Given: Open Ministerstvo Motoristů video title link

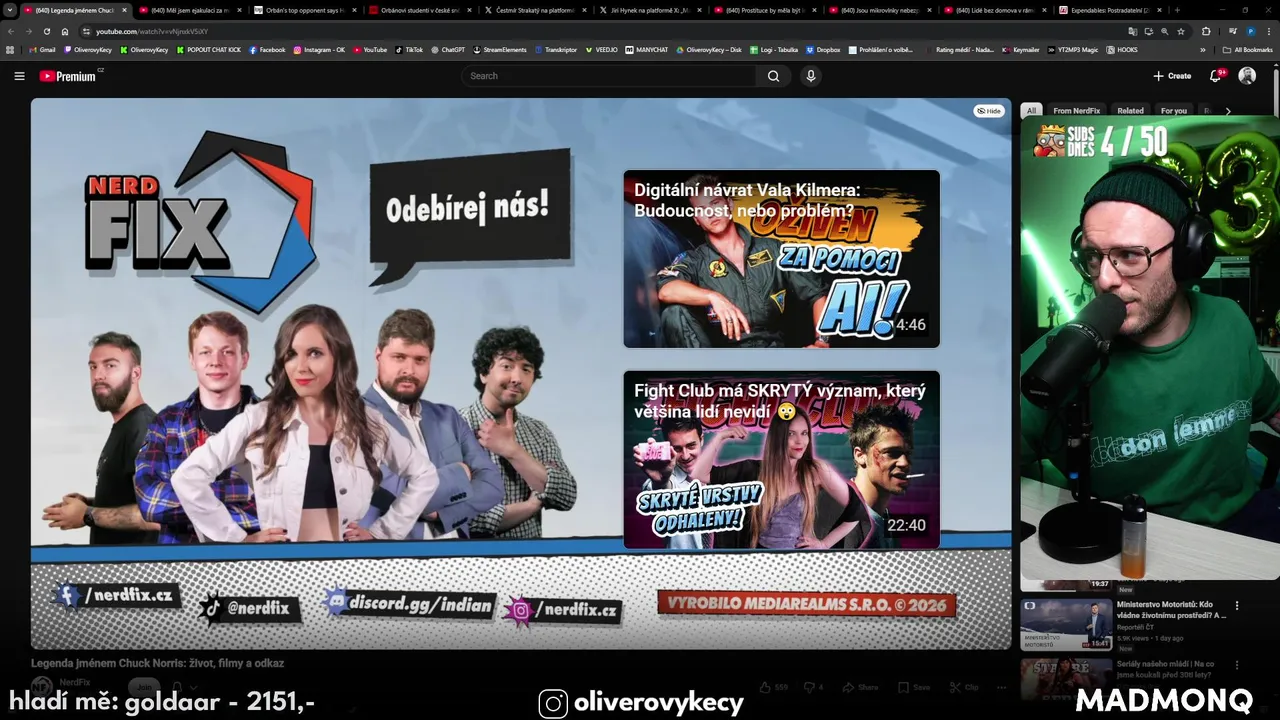Looking at the screenshot, I should coord(1172,610).
